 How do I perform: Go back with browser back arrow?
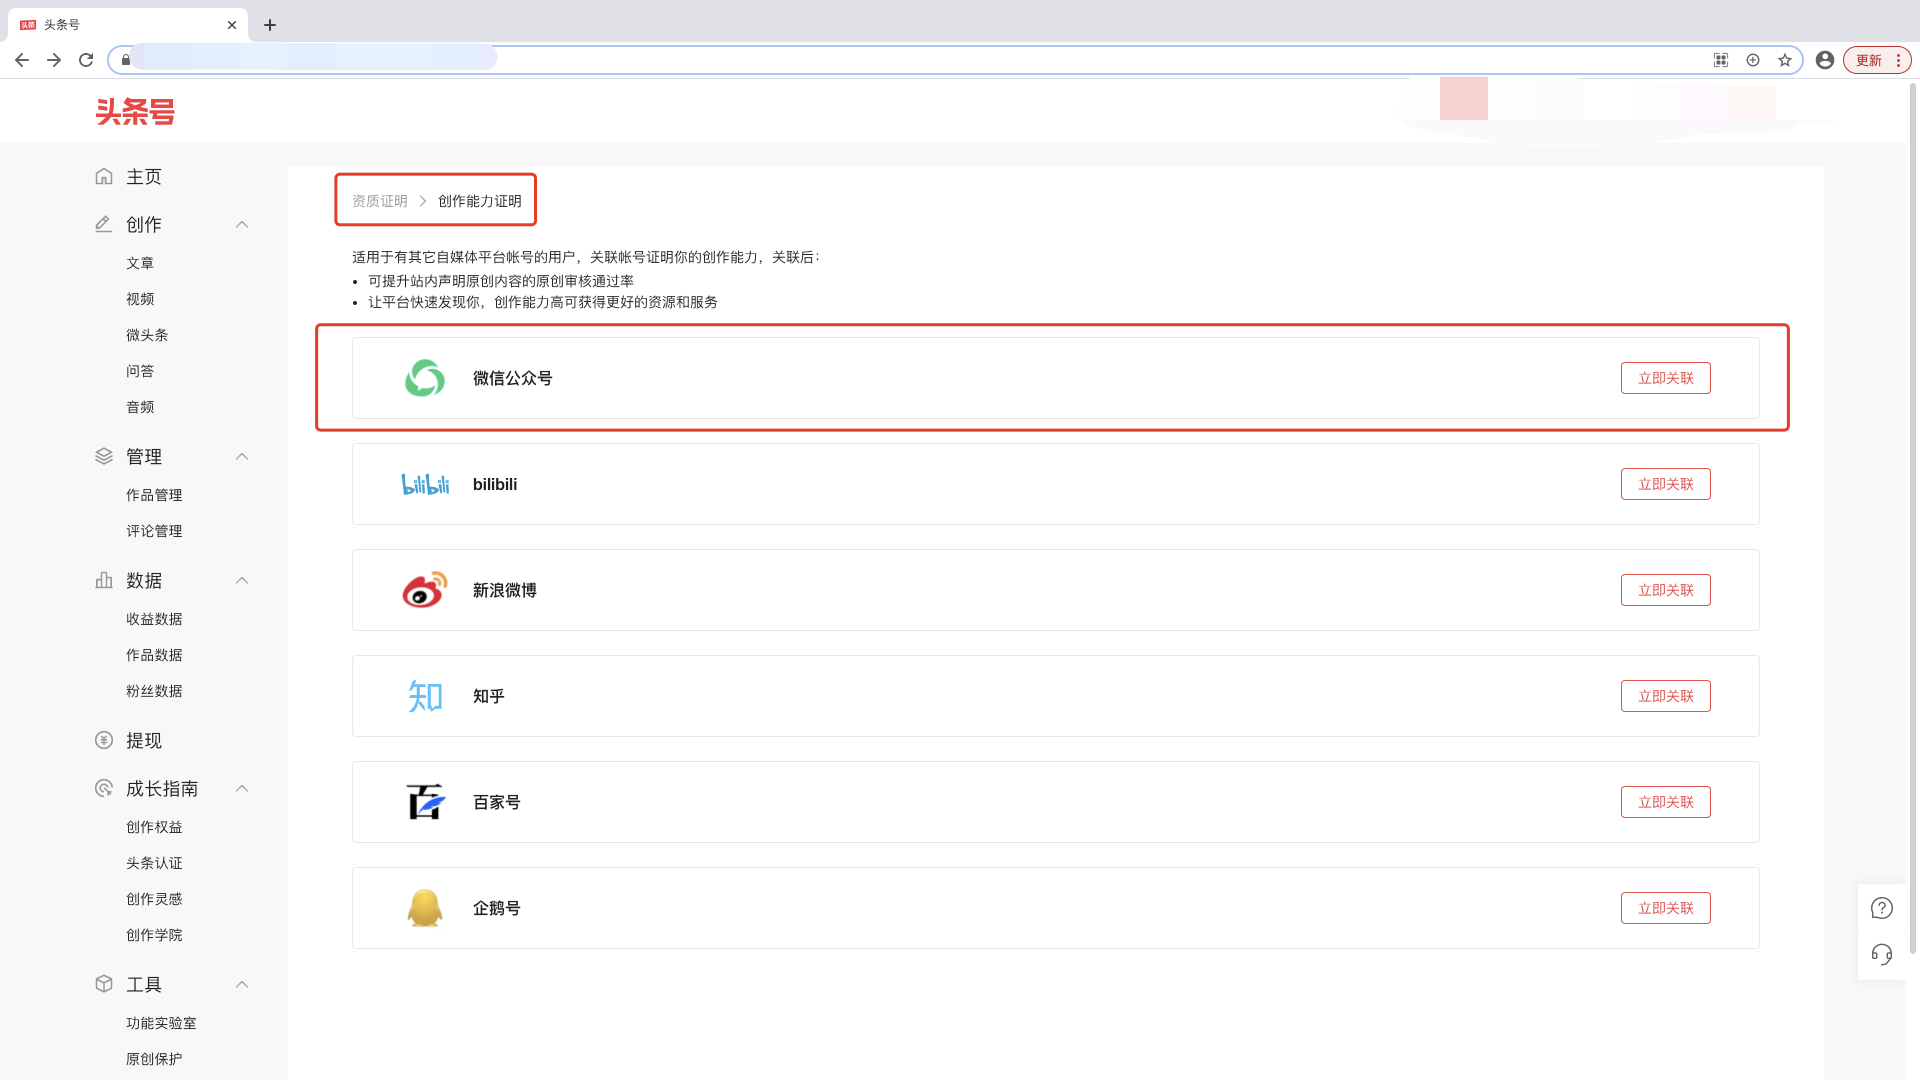point(22,60)
